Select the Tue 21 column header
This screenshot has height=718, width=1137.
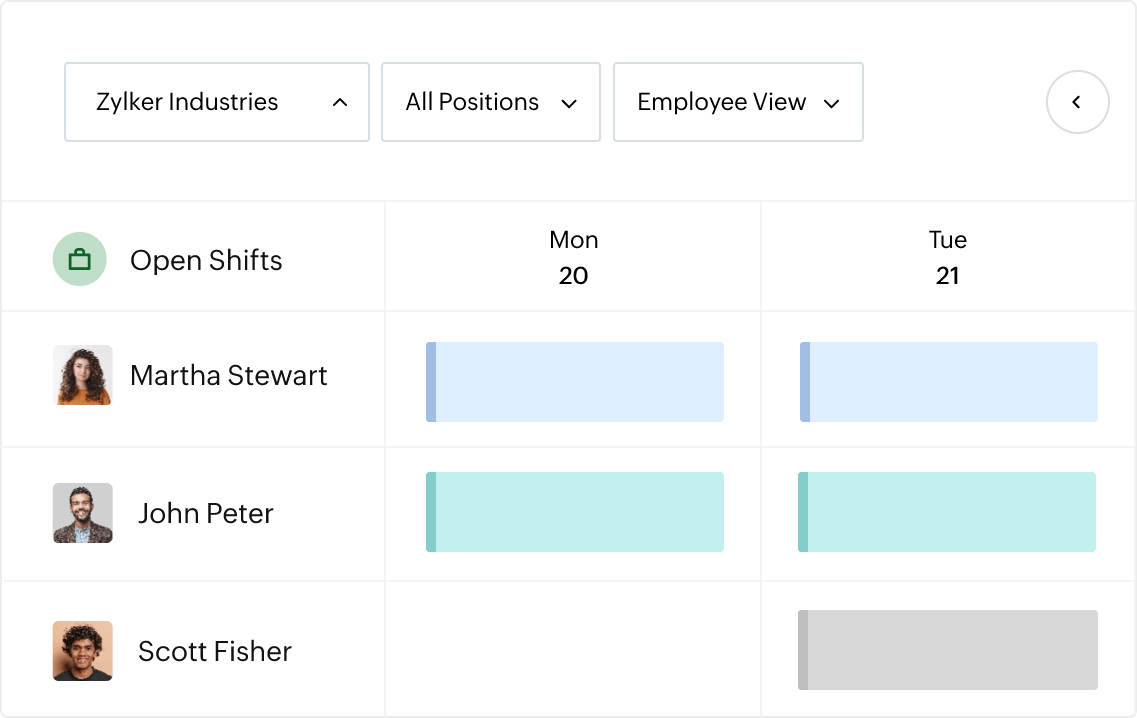[x=947, y=257]
